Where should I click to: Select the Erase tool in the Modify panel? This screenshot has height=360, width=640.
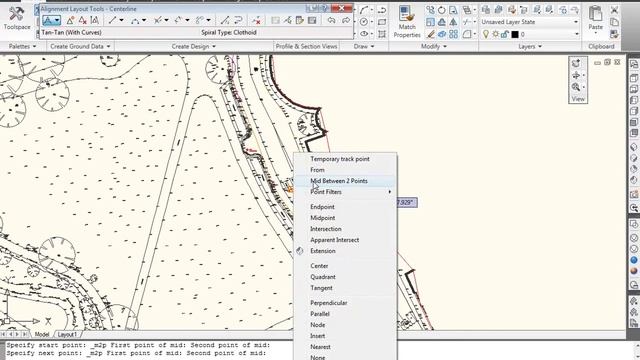coord(430,35)
